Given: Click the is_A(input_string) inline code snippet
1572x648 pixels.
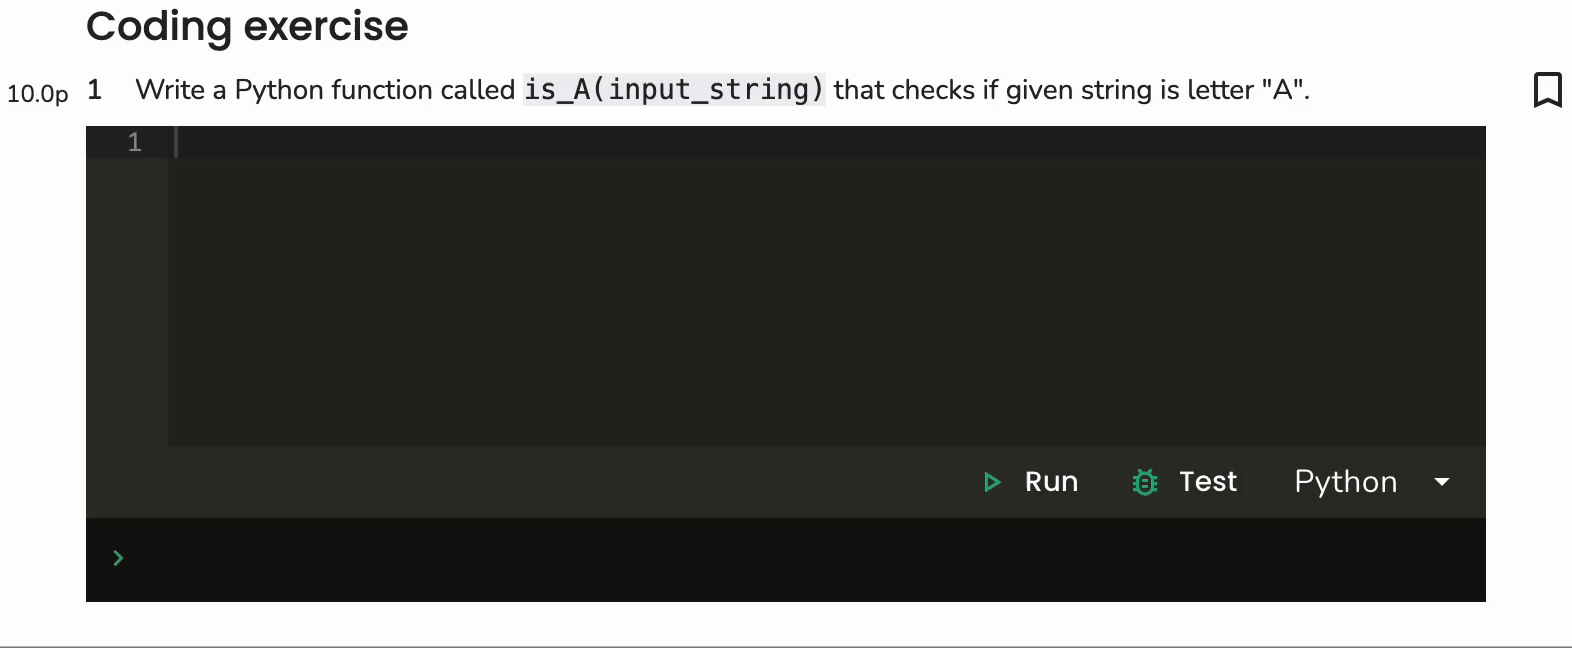Looking at the screenshot, I should coord(674,90).
